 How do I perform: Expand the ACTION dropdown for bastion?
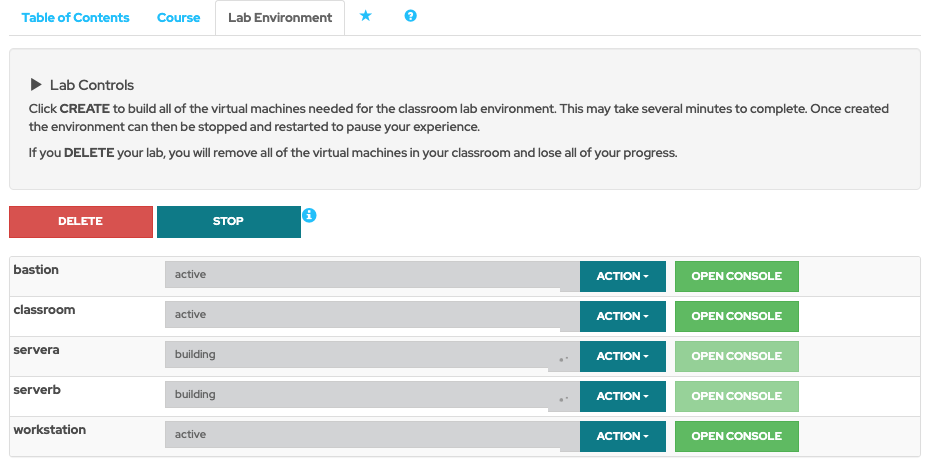tap(622, 276)
